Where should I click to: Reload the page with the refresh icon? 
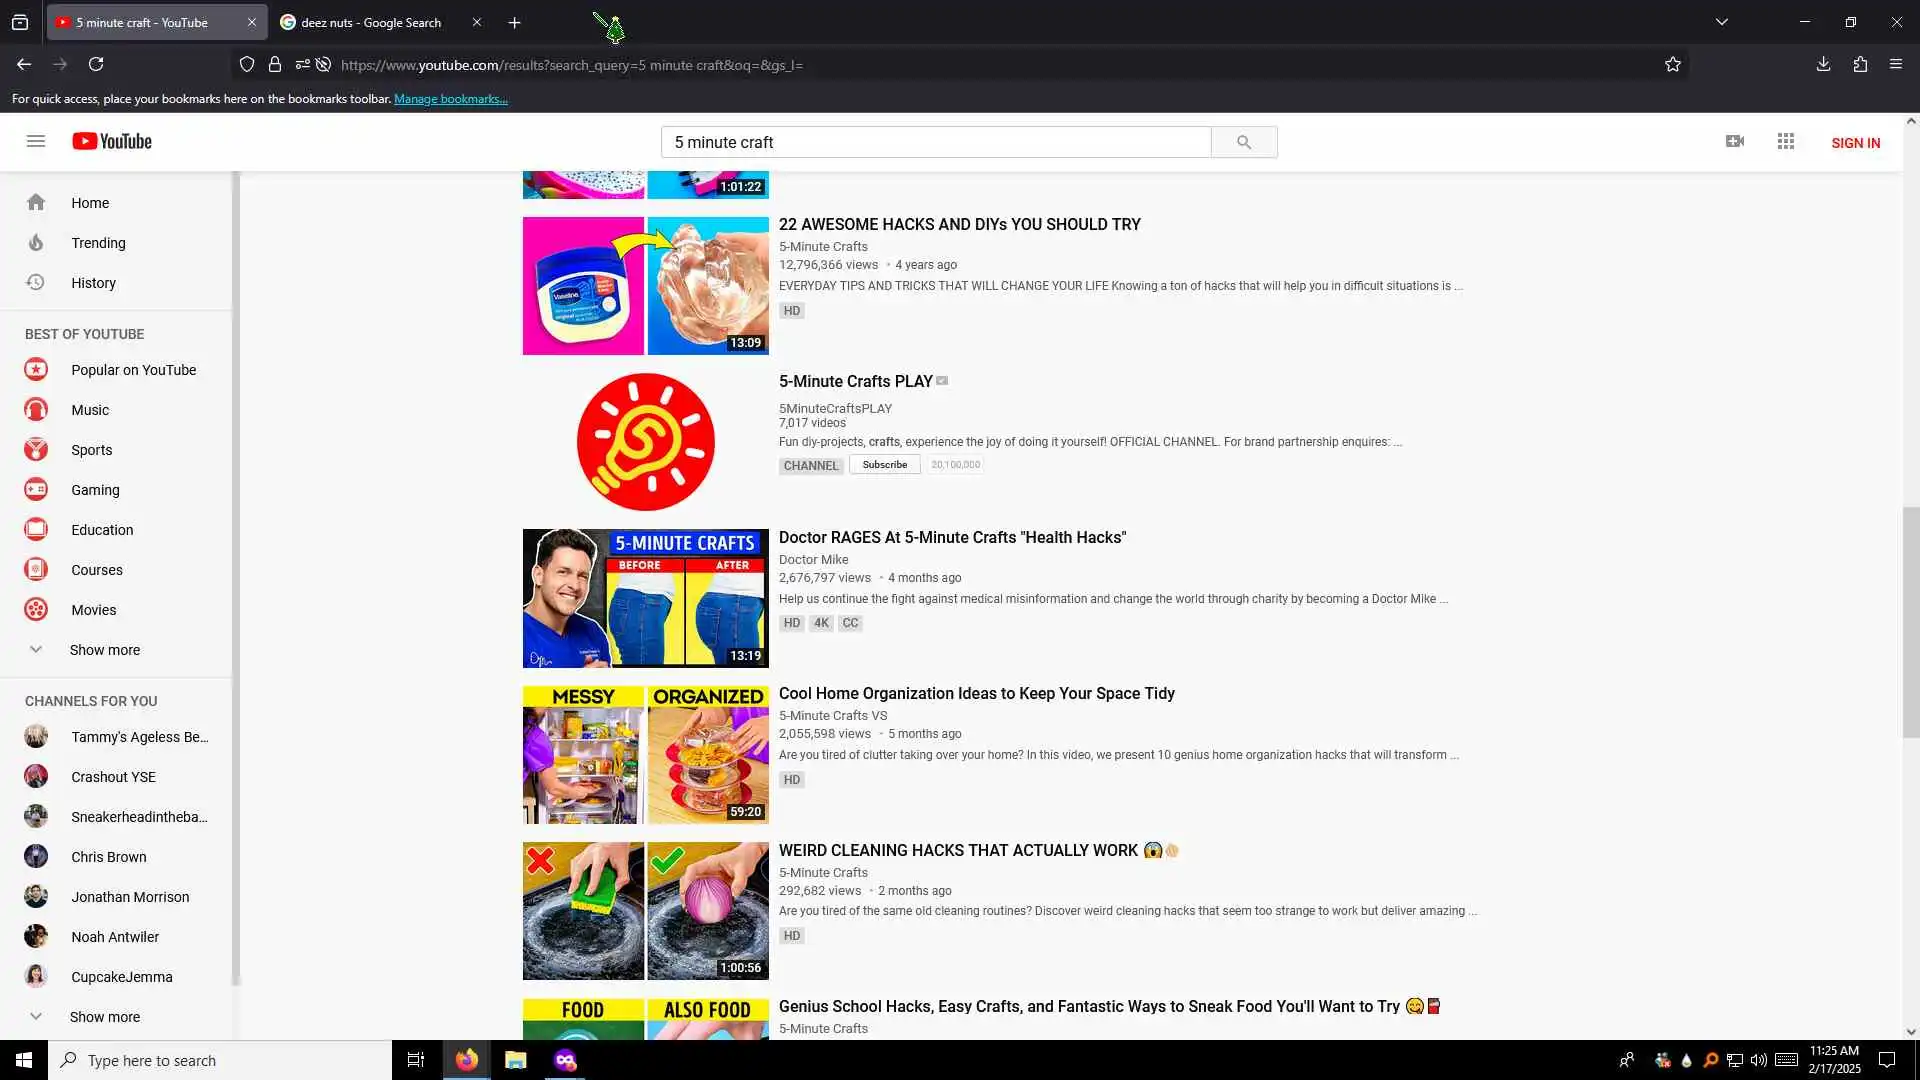pyautogui.click(x=96, y=65)
